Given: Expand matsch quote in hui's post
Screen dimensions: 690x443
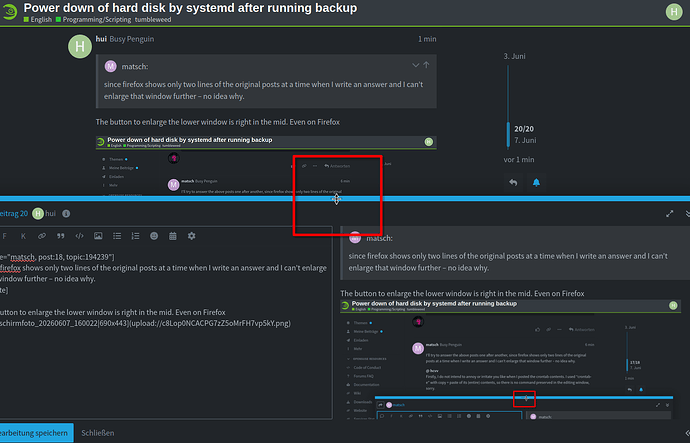Looking at the screenshot, I should pyautogui.click(x=415, y=65).
